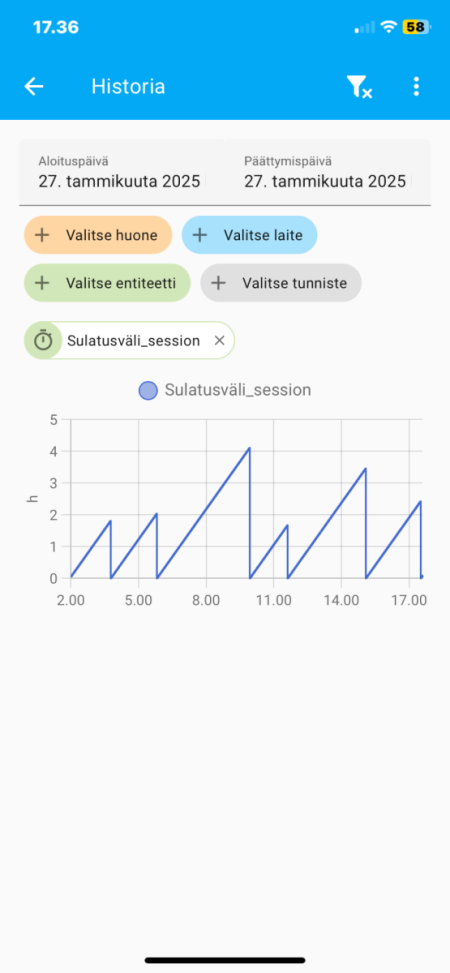Go back using the arrow icon

point(34,86)
